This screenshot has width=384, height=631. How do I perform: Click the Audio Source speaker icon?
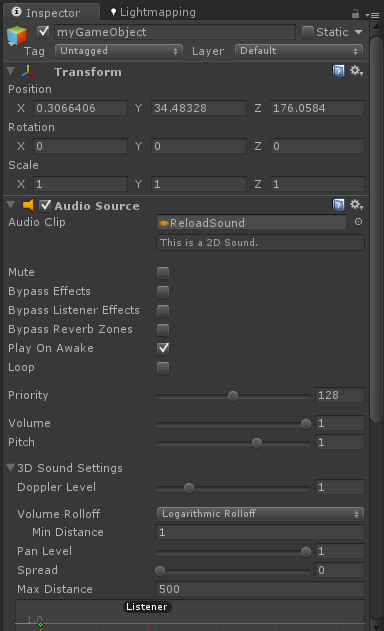[x=28, y=205]
